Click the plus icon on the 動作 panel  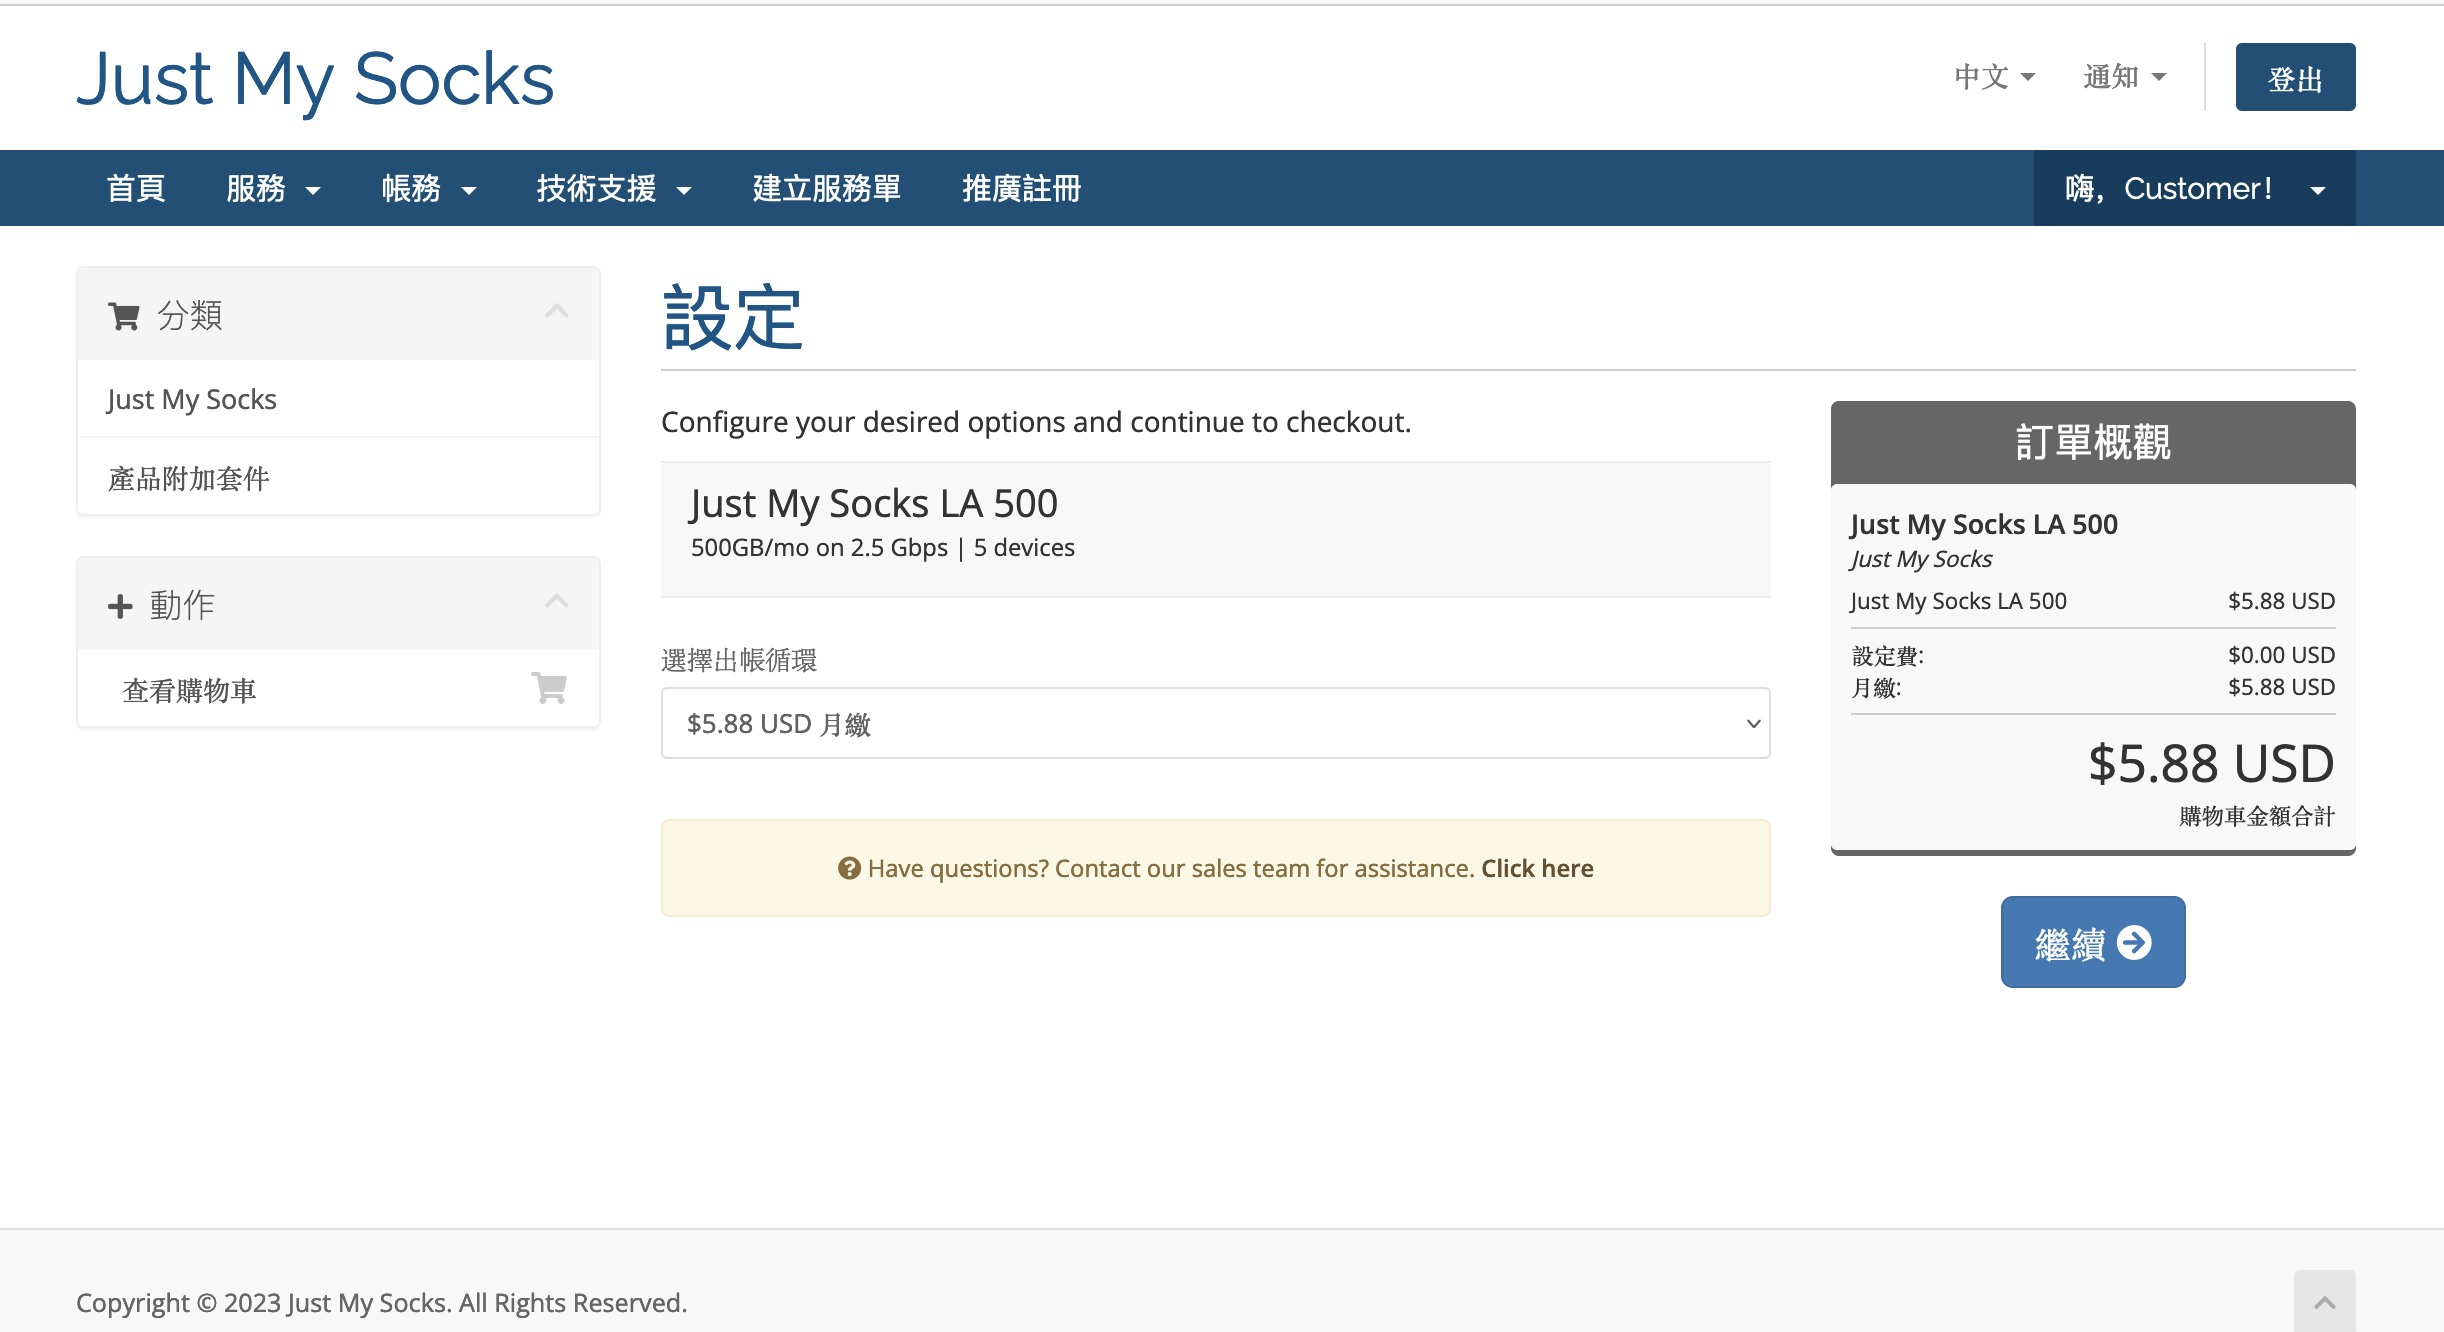click(x=120, y=604)
